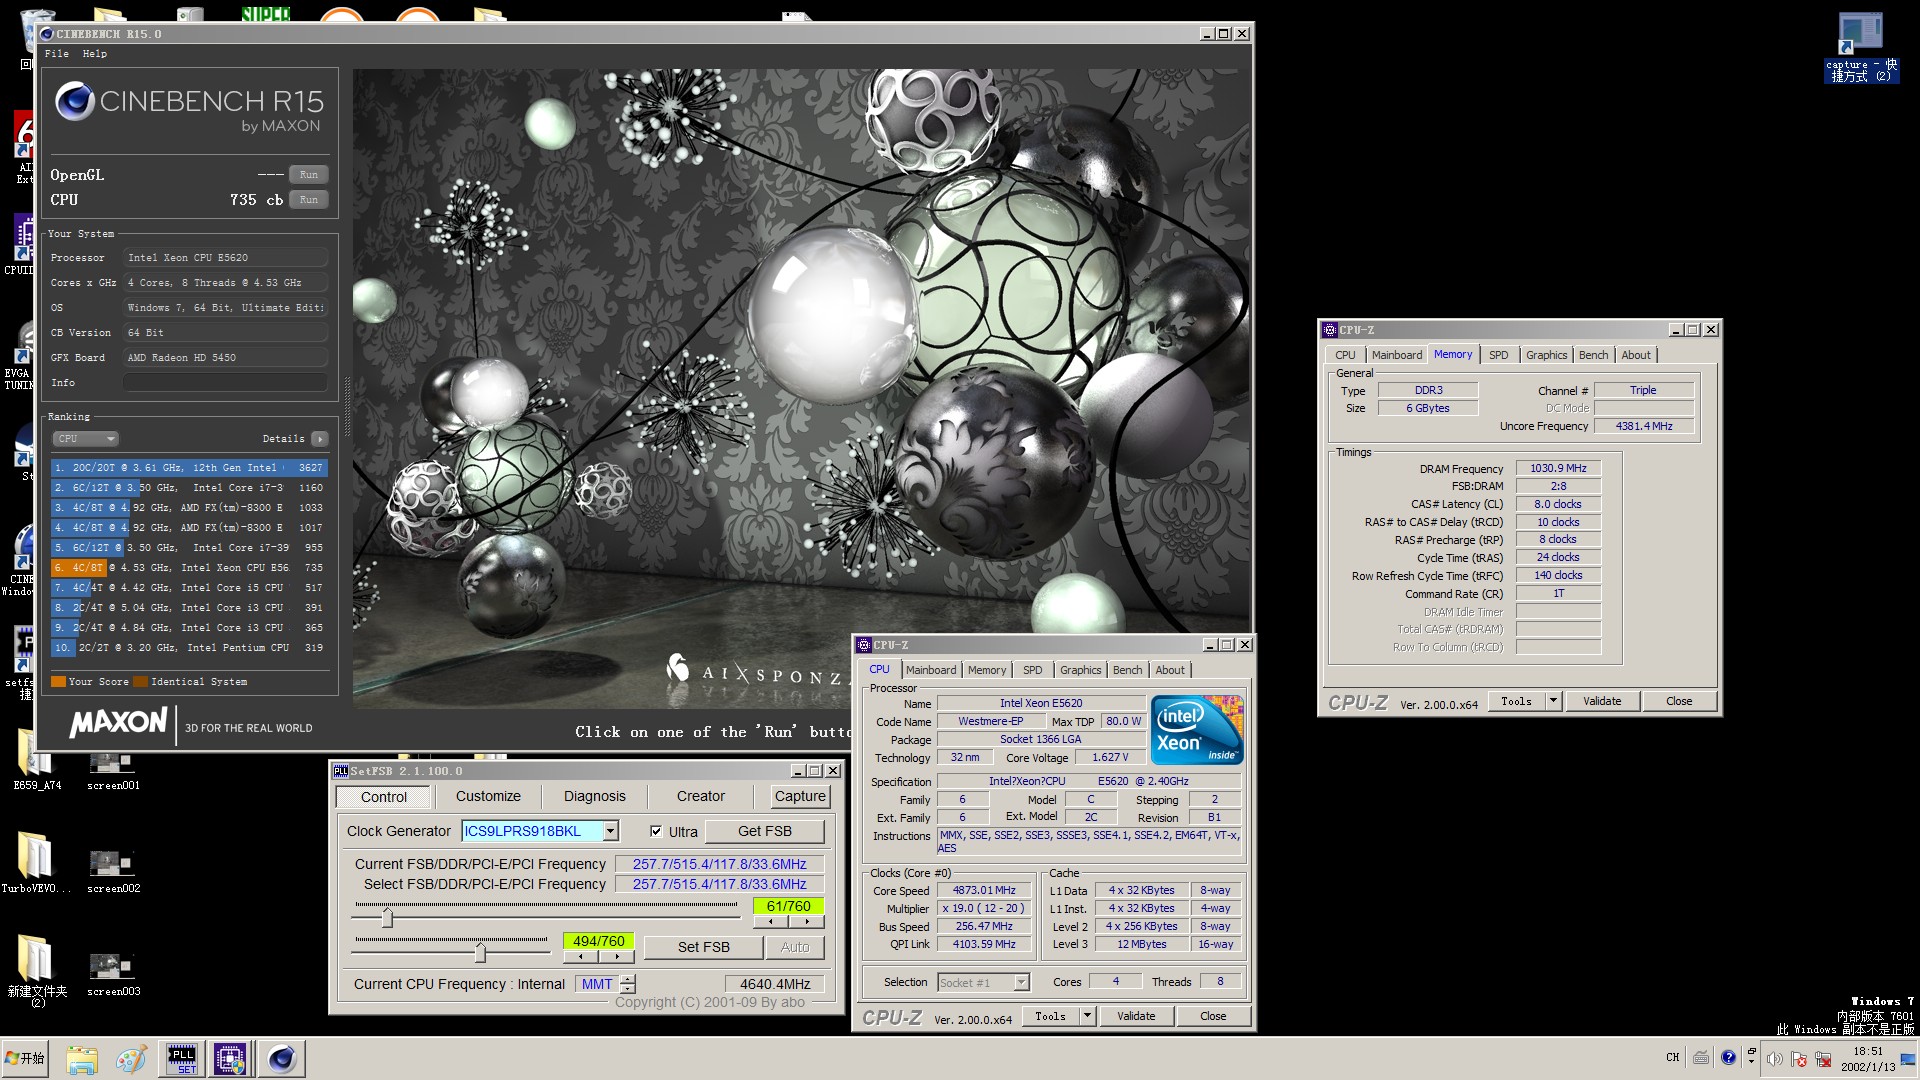1920x1080 pixels.
Task: Select AMD FX-8300 ranking row 1033
Action: (189, 508)
